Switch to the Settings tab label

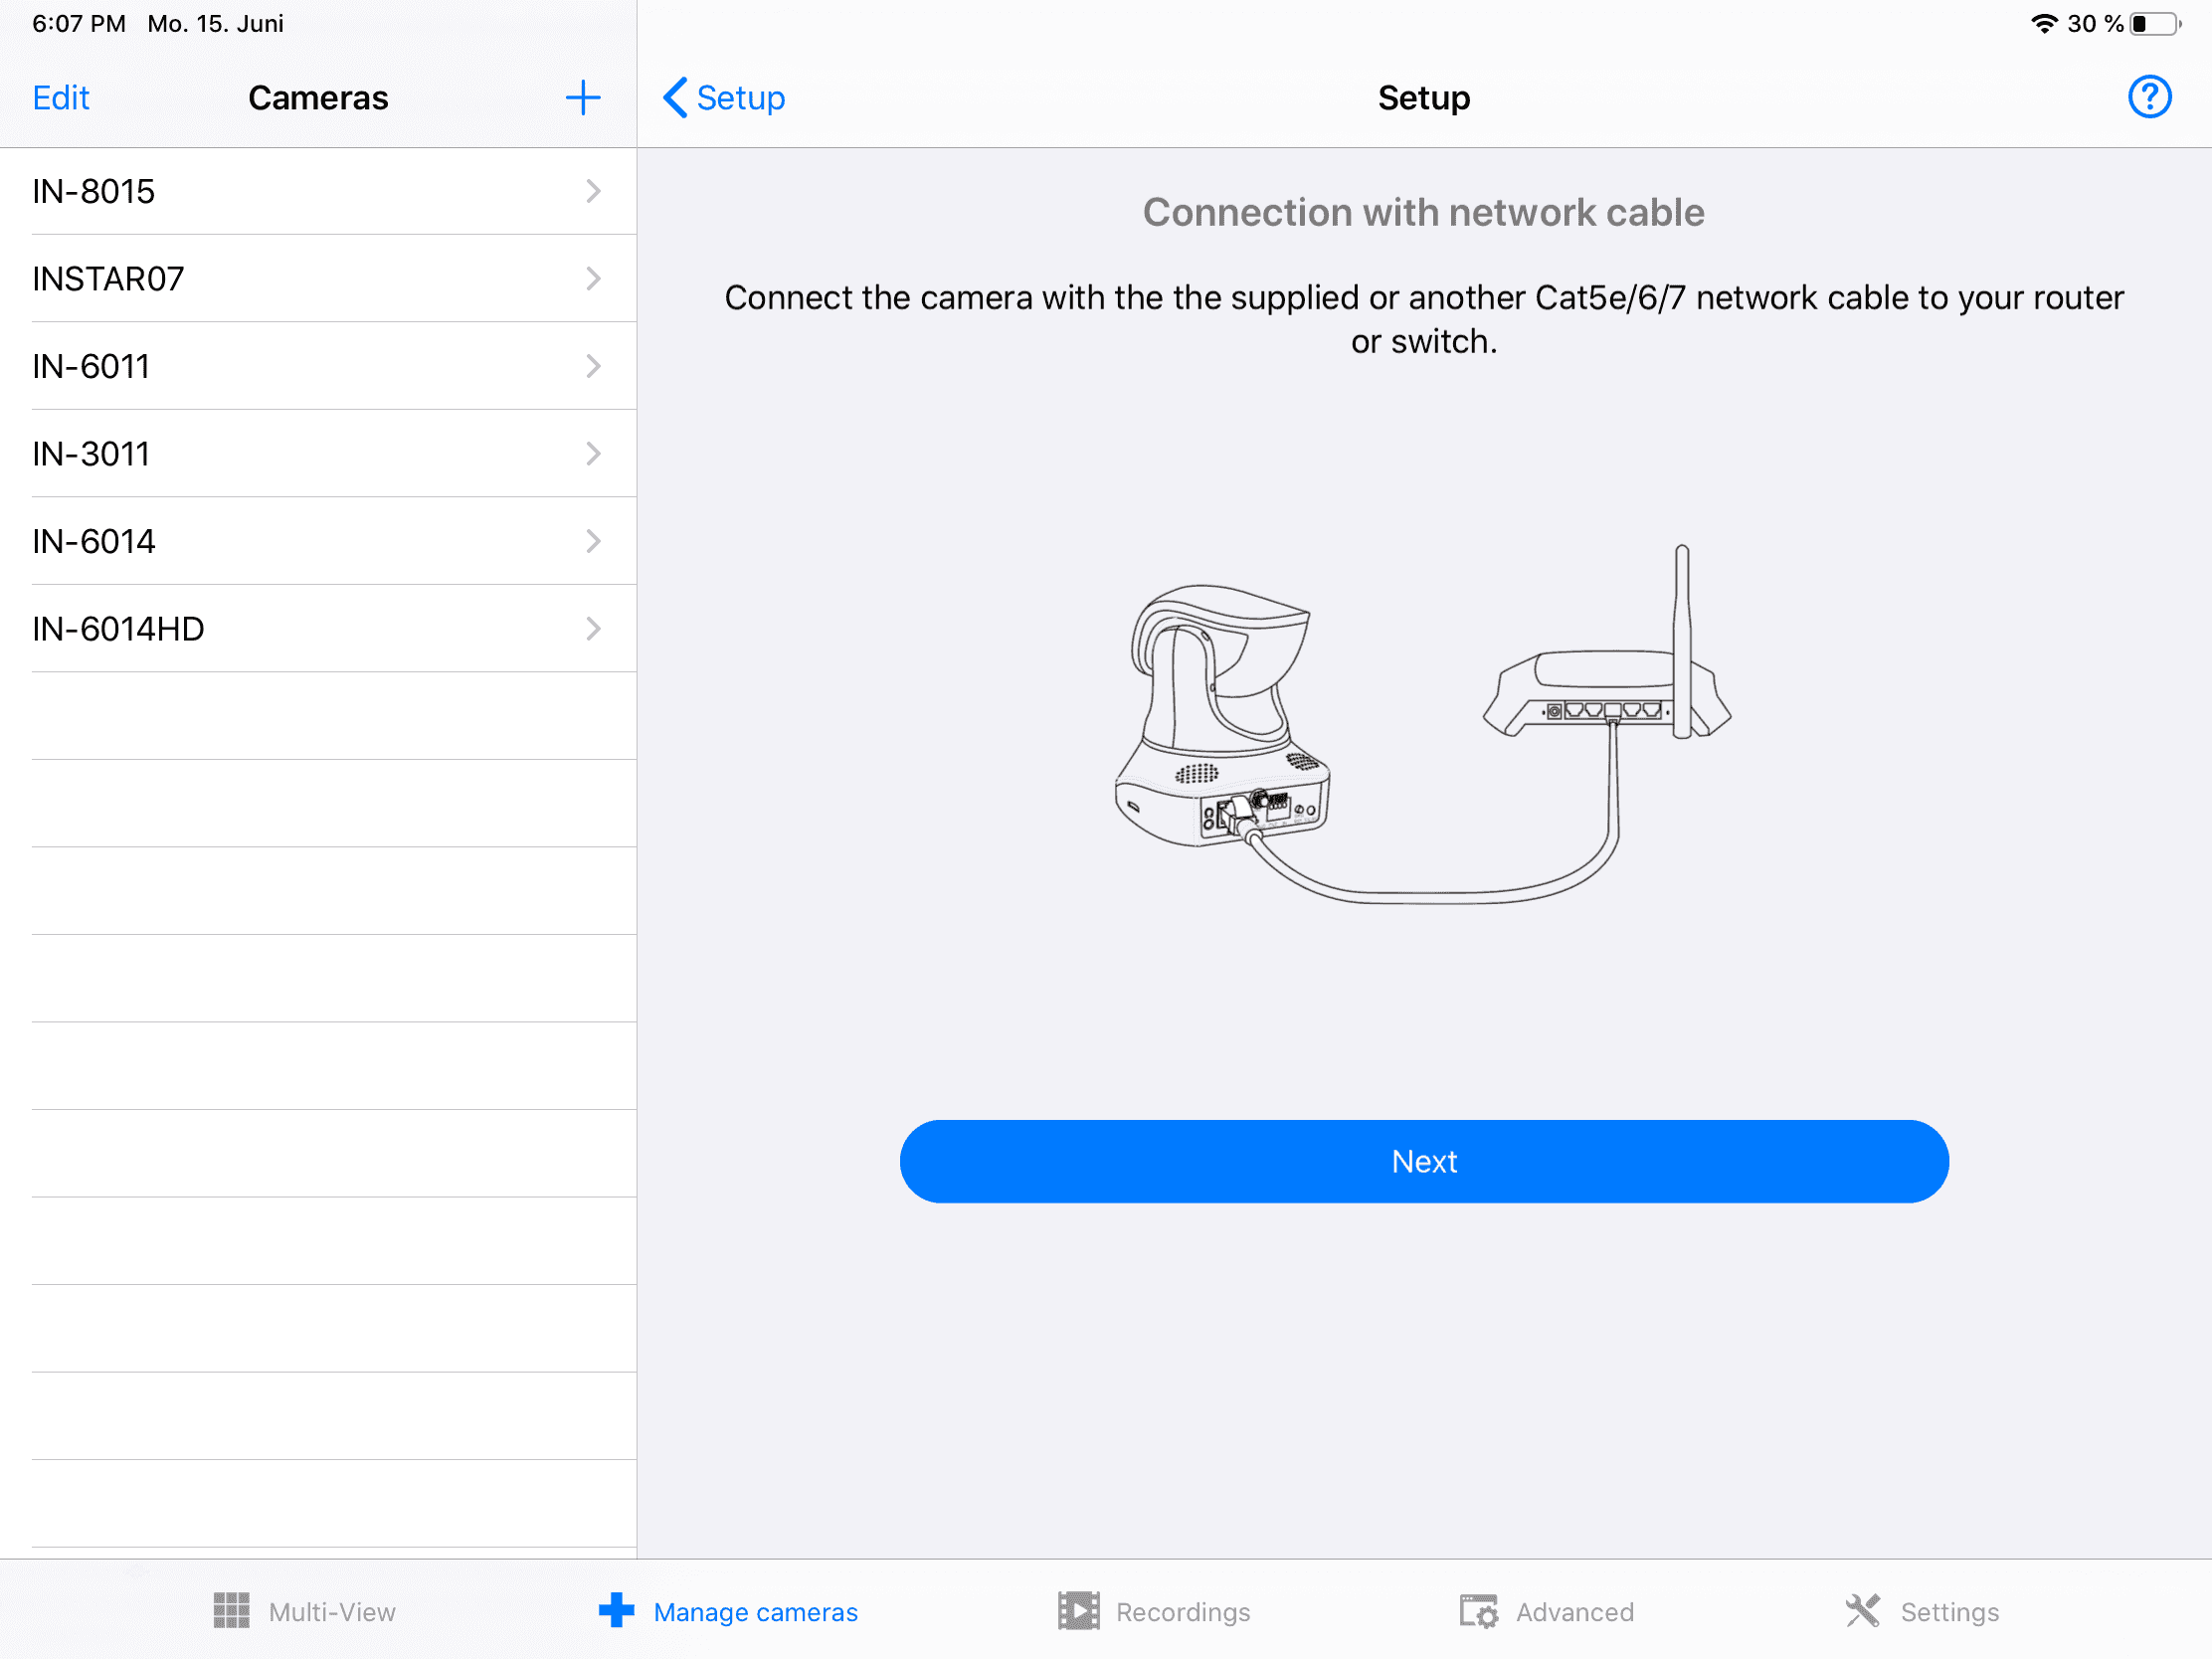pos(1949,1612)
